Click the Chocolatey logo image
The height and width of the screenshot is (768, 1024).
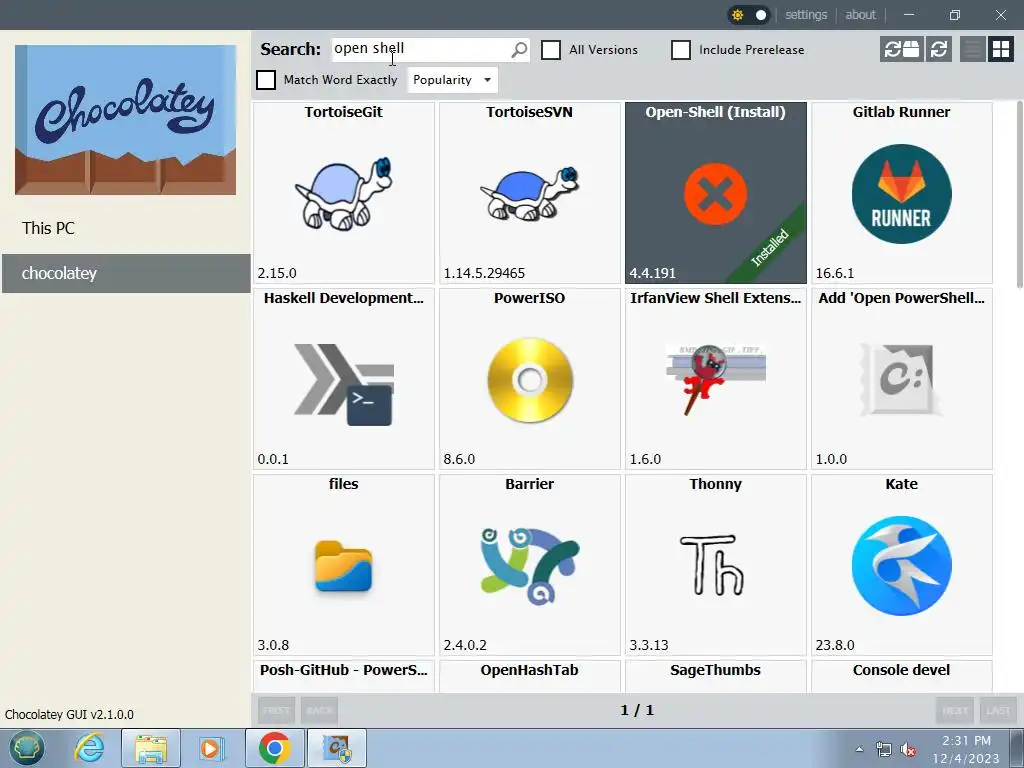coord(125,120)
